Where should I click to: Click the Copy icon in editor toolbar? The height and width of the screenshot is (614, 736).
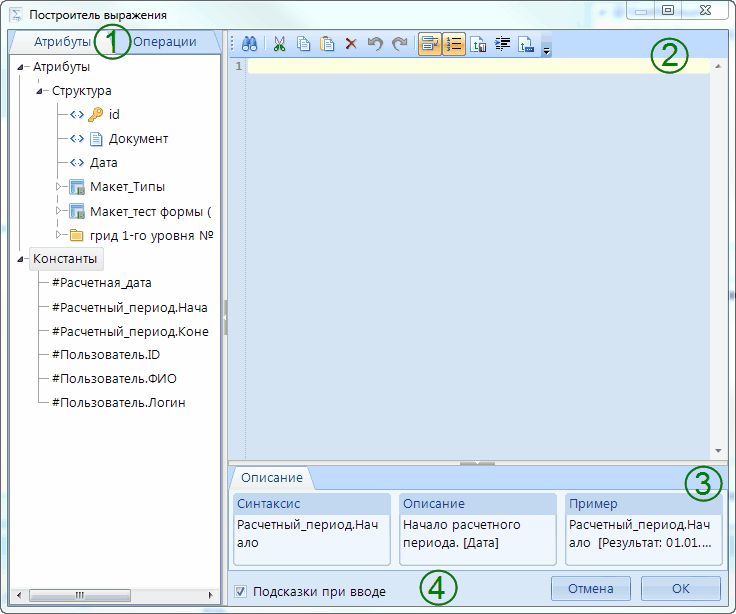point(303,44)
